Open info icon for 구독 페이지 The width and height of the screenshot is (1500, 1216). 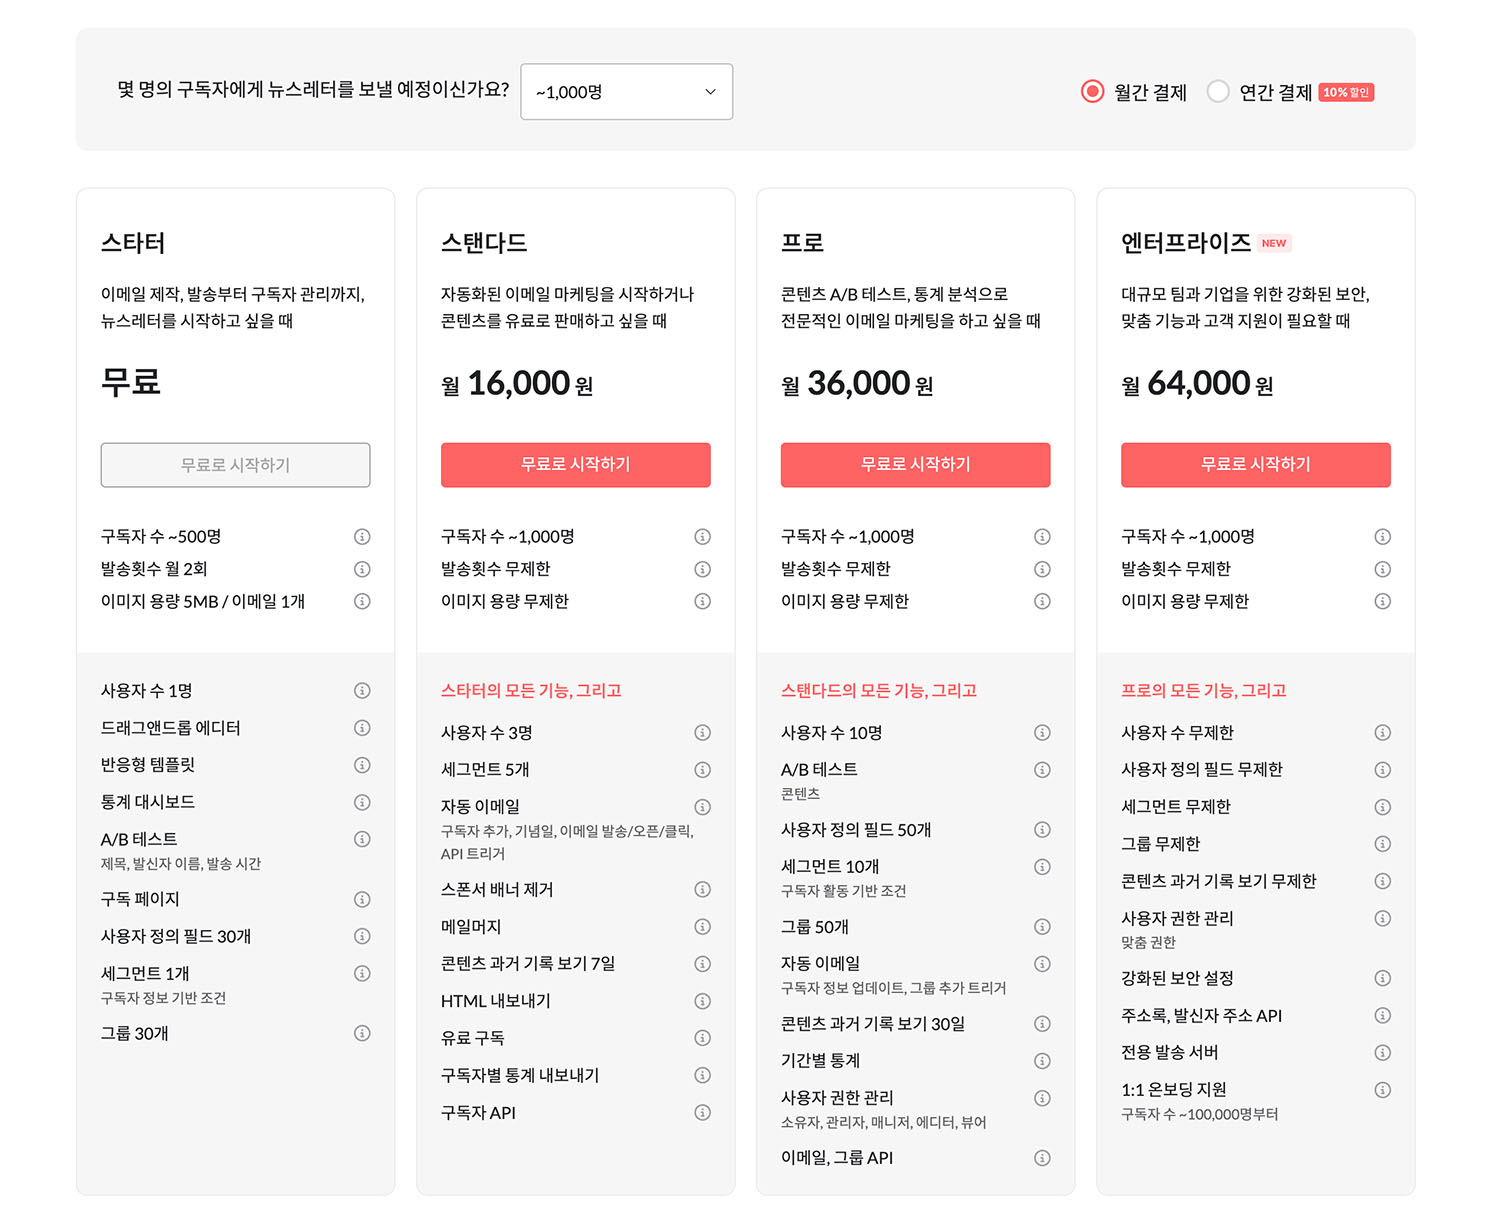362,899
